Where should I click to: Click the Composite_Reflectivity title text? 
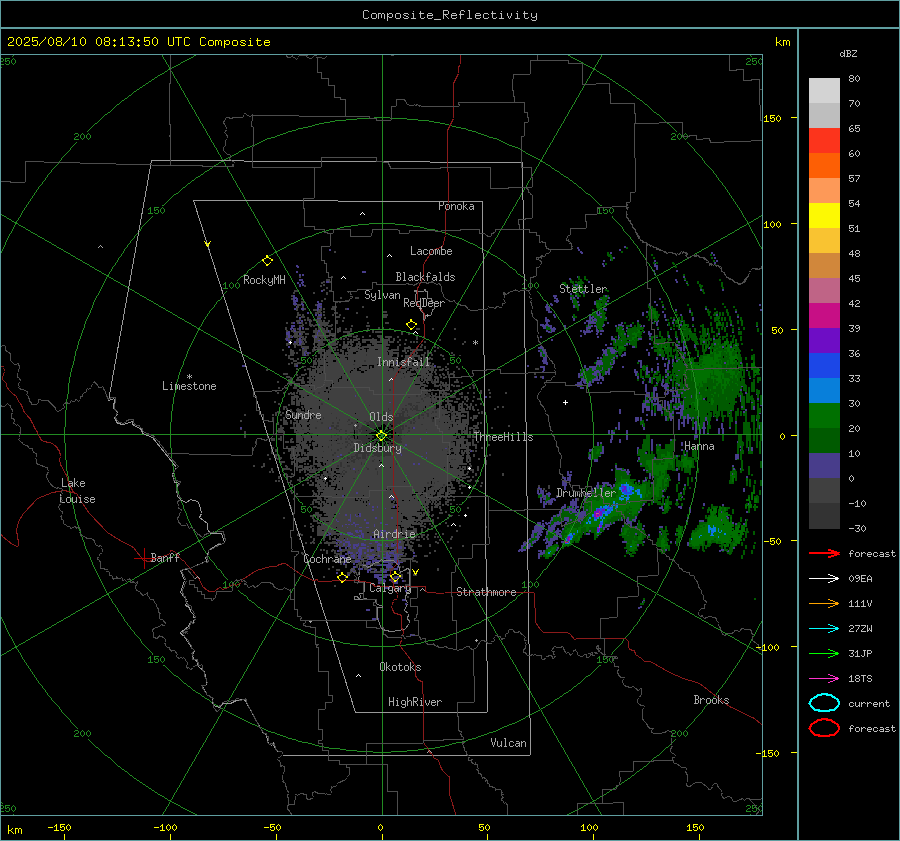tap(449, 15)
